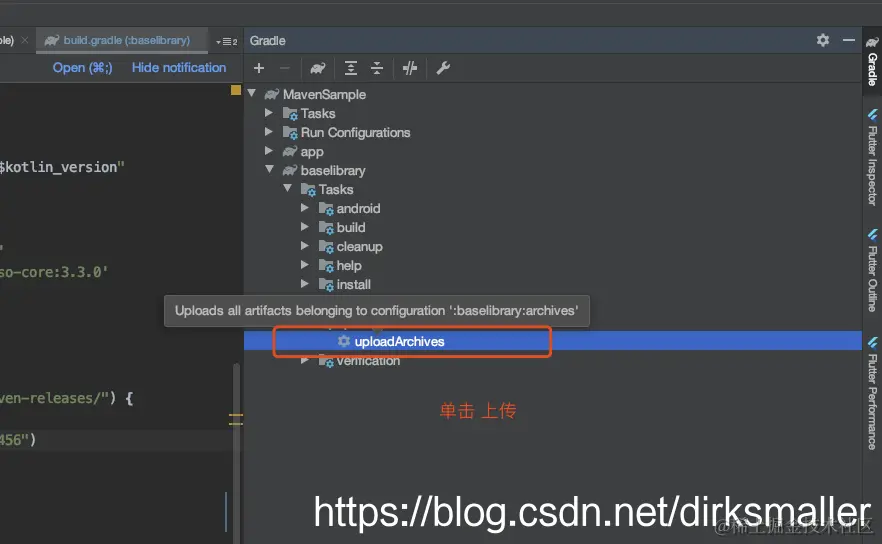Image resolution: width=882 pixels, height=544 pixels.
Task: Expand the android task group
Action: 305,208
